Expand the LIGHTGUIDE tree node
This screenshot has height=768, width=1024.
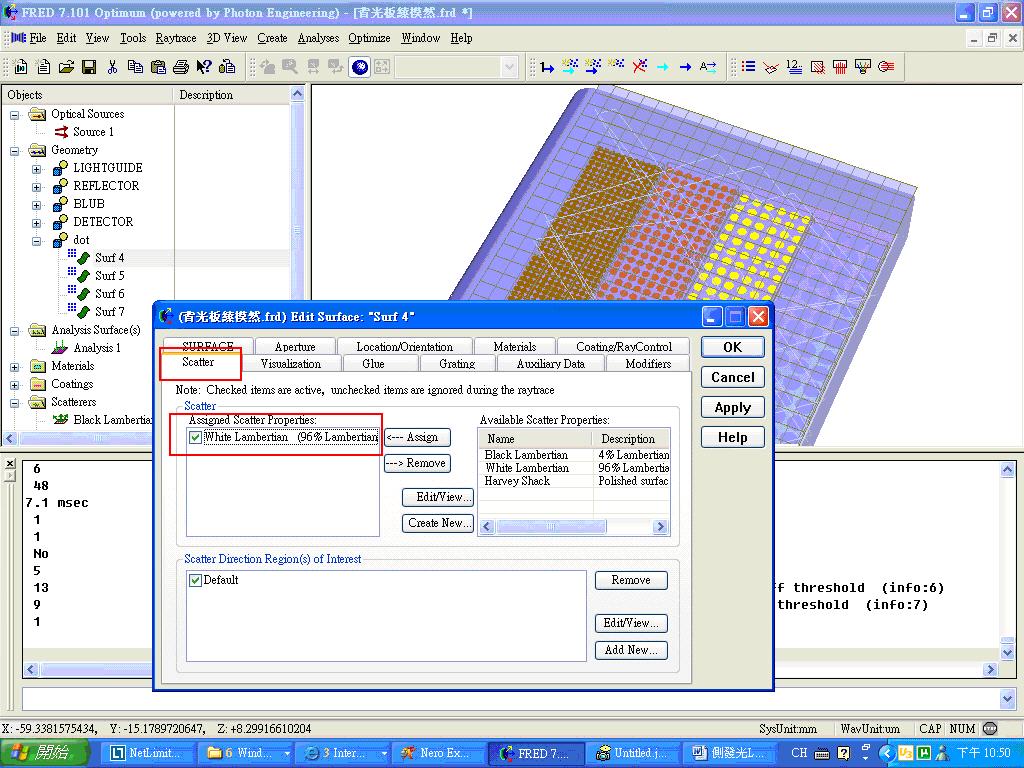[37, 168]
